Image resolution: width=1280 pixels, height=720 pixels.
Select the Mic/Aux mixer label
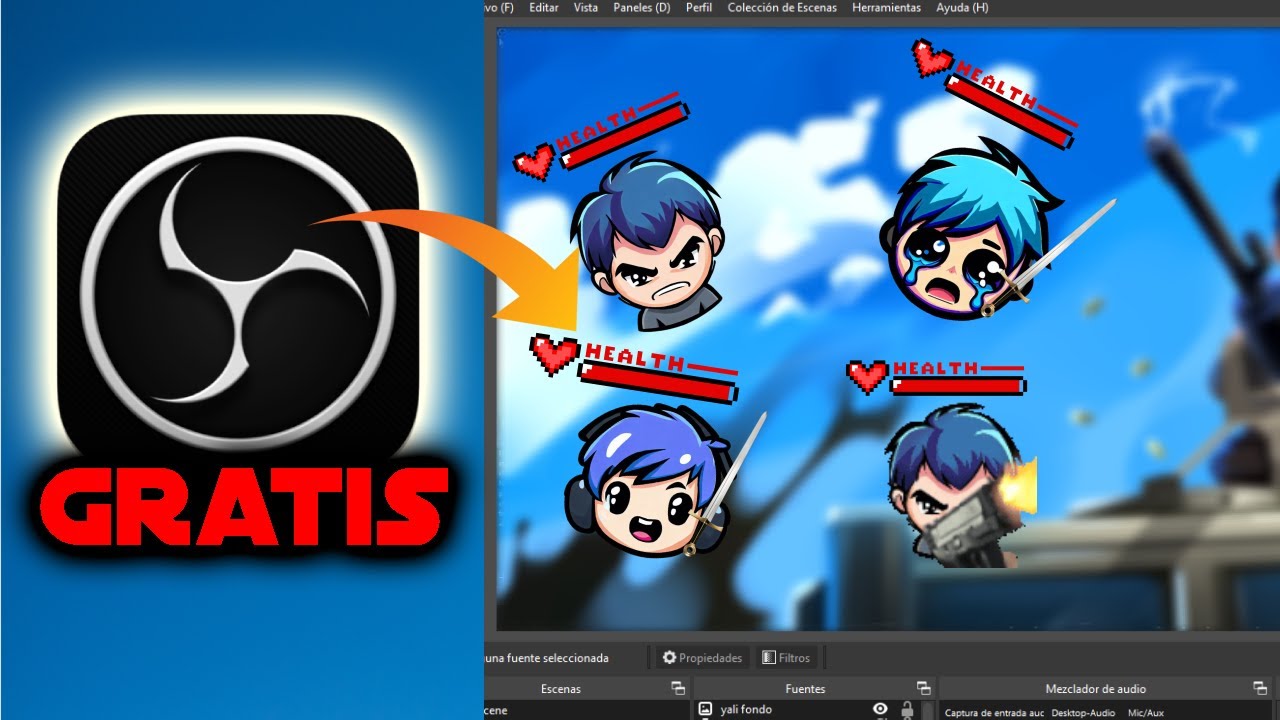(x=1148, y=713)
